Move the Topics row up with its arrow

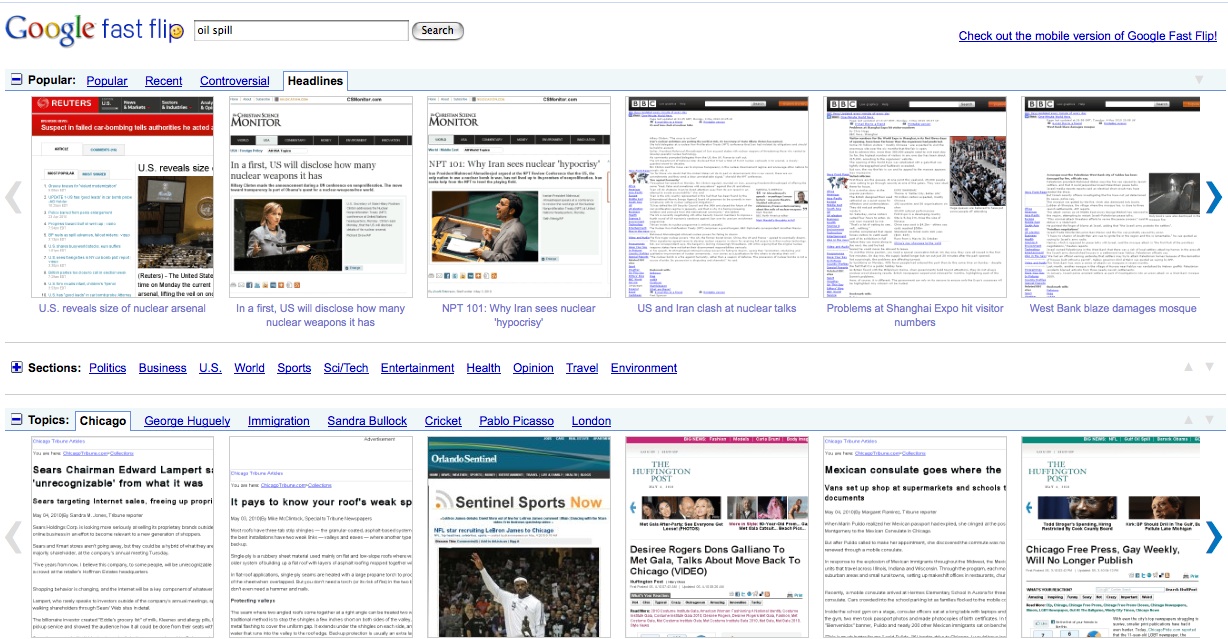pos(1188,420)
